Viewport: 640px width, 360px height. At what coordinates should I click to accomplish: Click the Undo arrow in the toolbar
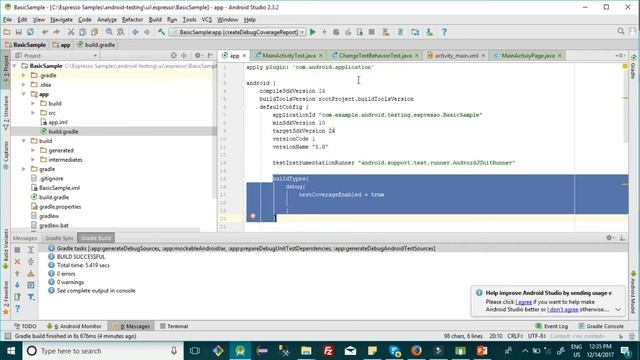(x=44, y=32)
